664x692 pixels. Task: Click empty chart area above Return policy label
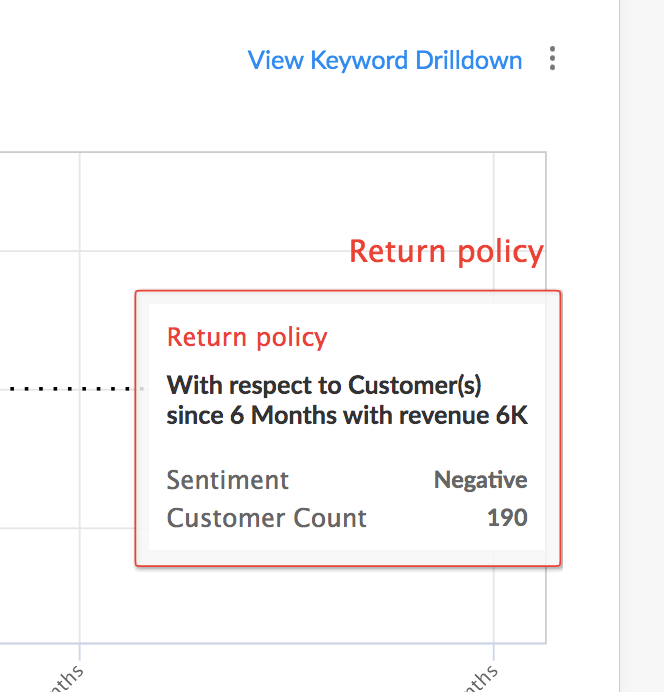300,200
